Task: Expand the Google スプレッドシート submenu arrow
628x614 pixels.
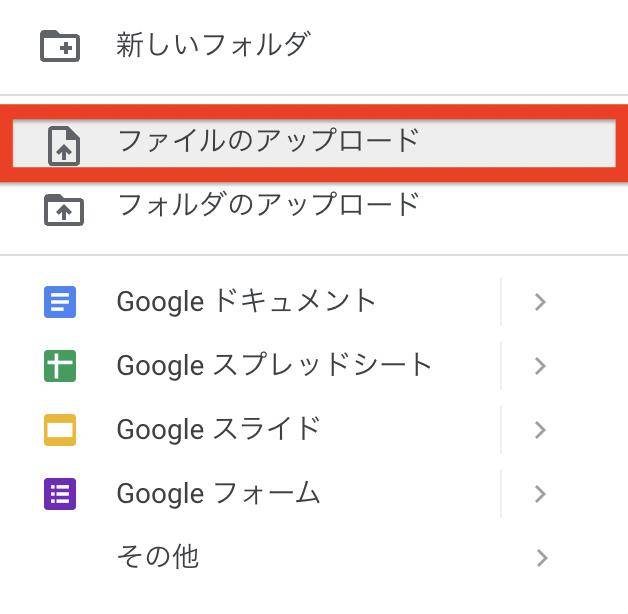Action: pyautogui.click(x=540, y=366)
